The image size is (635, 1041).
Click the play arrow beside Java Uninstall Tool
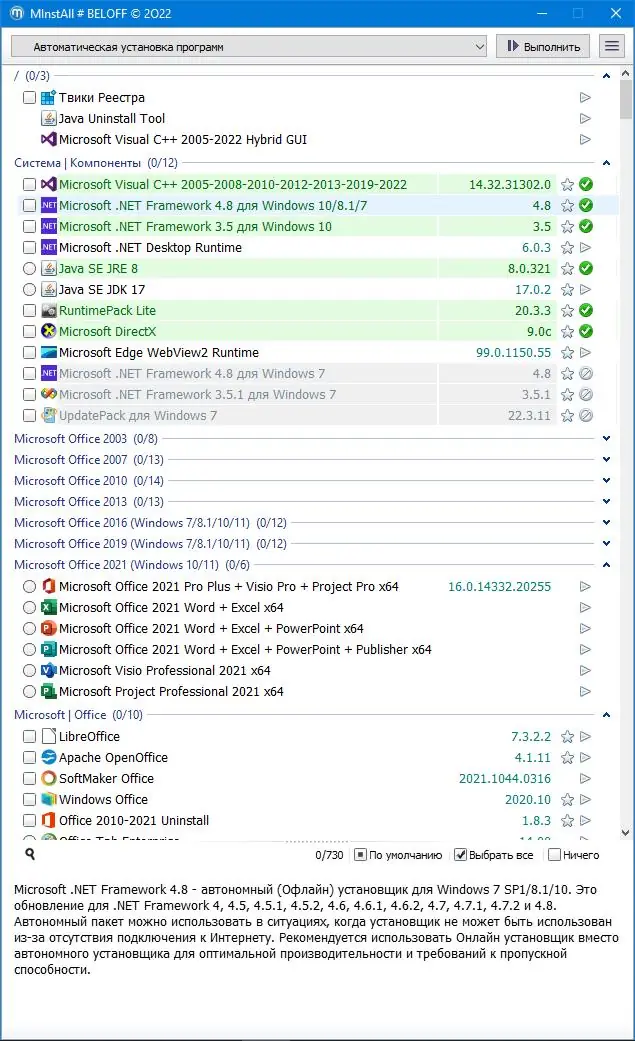click(585, 119)
